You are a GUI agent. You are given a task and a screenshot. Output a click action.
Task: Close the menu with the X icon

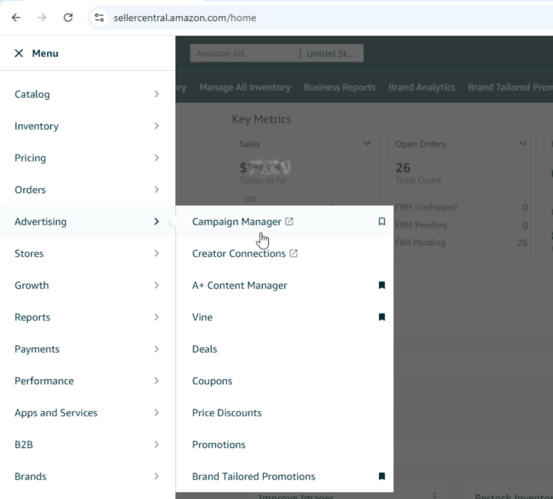click(19, 53)
